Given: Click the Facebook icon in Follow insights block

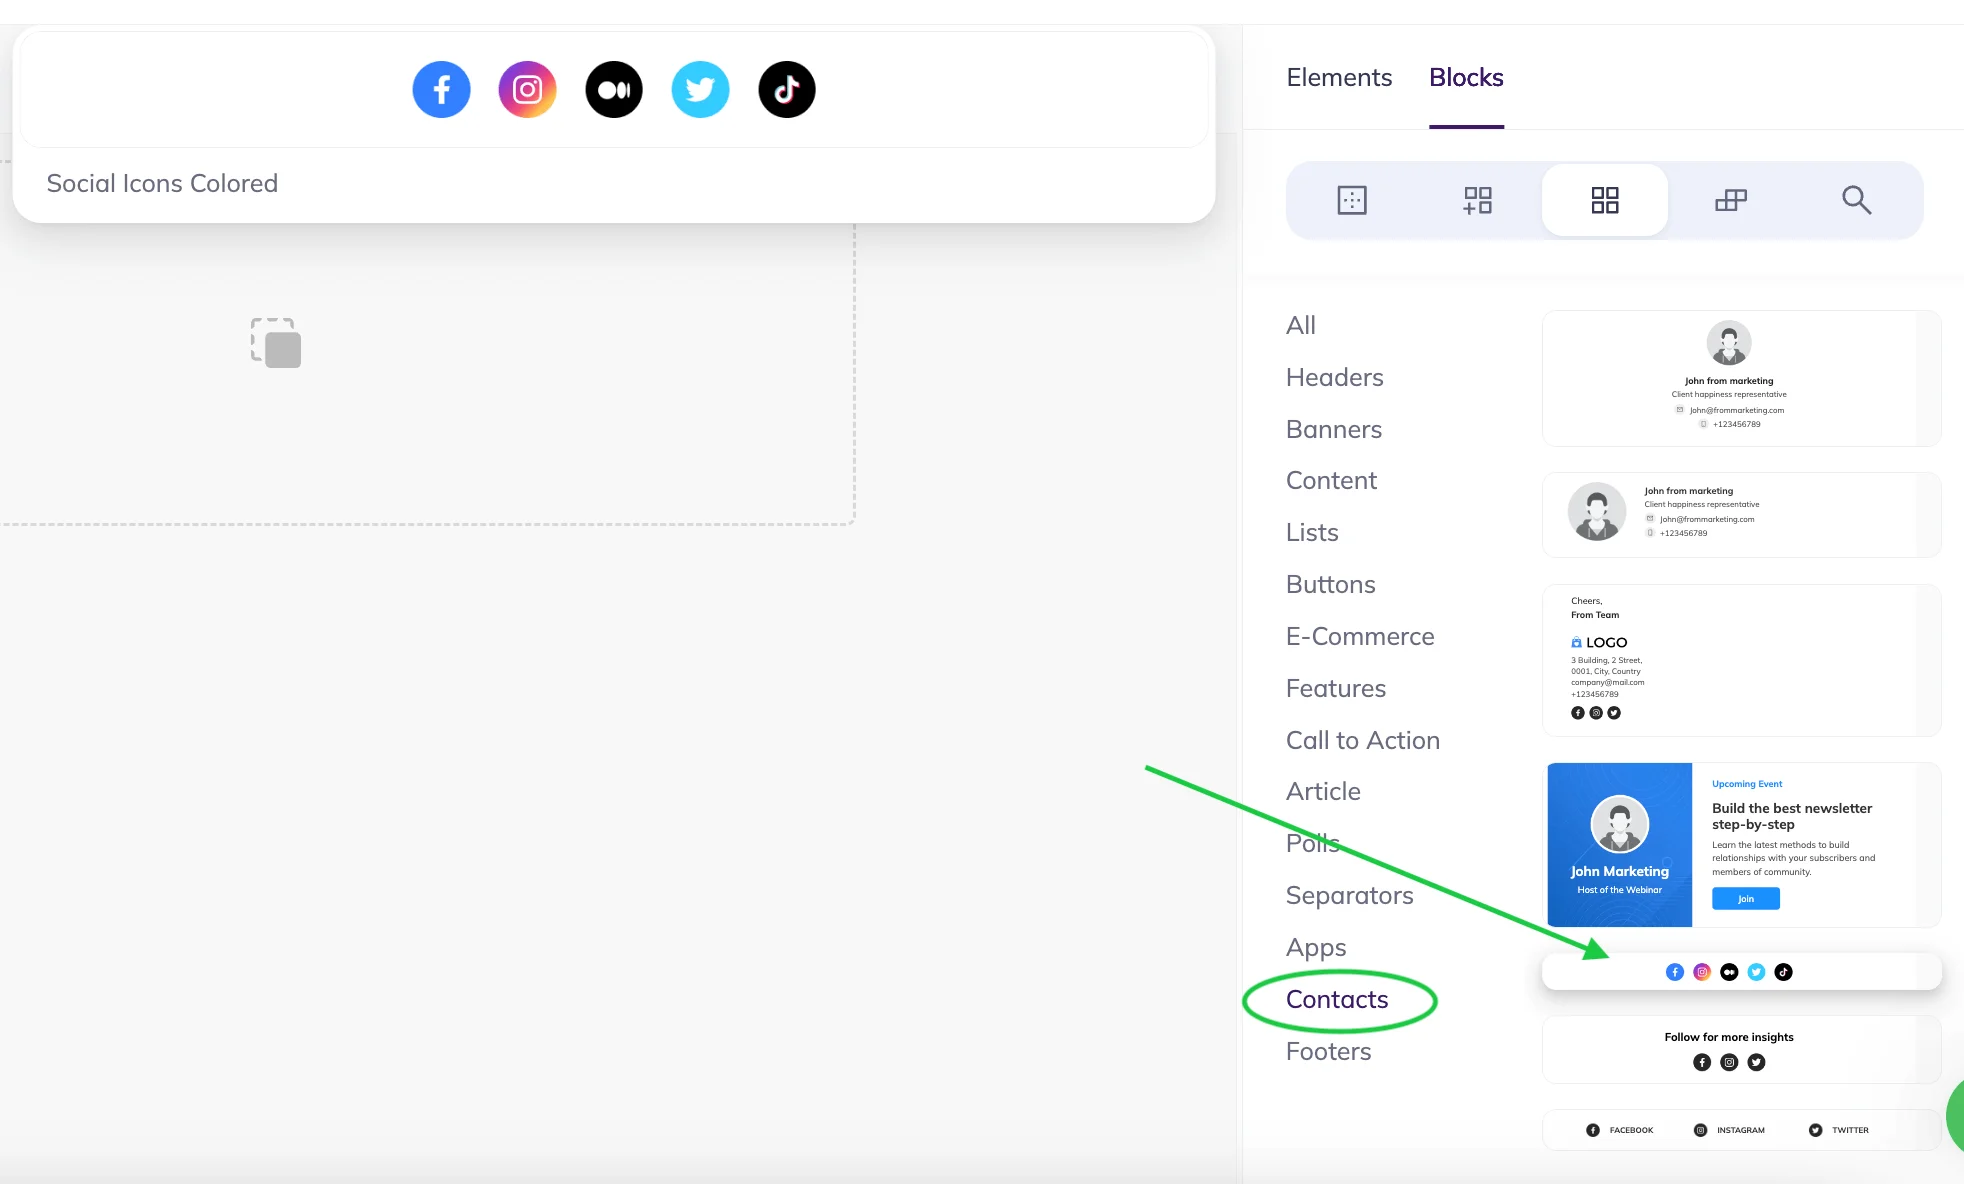Looking at the screenshot, I should (x=1702, y=1062).
